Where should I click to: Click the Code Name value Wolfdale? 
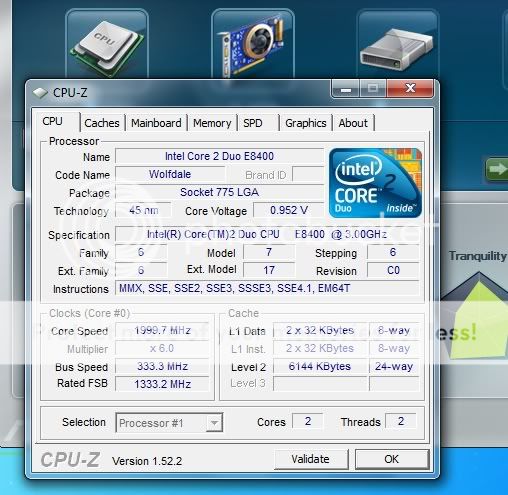point(170,174)
